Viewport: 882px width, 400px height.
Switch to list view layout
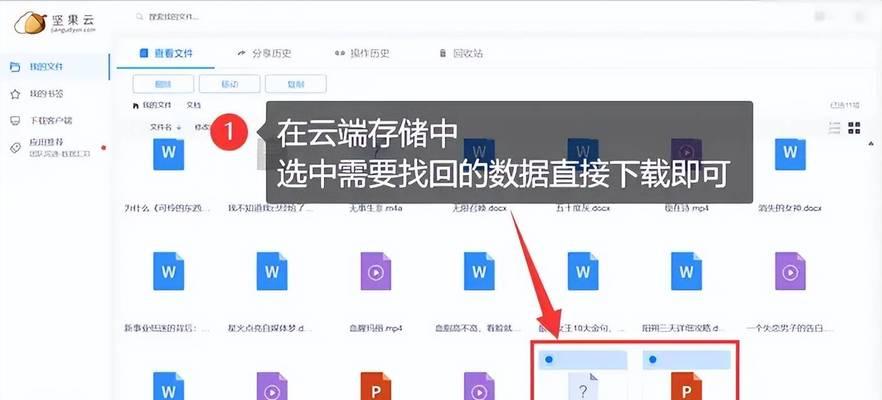834,128
